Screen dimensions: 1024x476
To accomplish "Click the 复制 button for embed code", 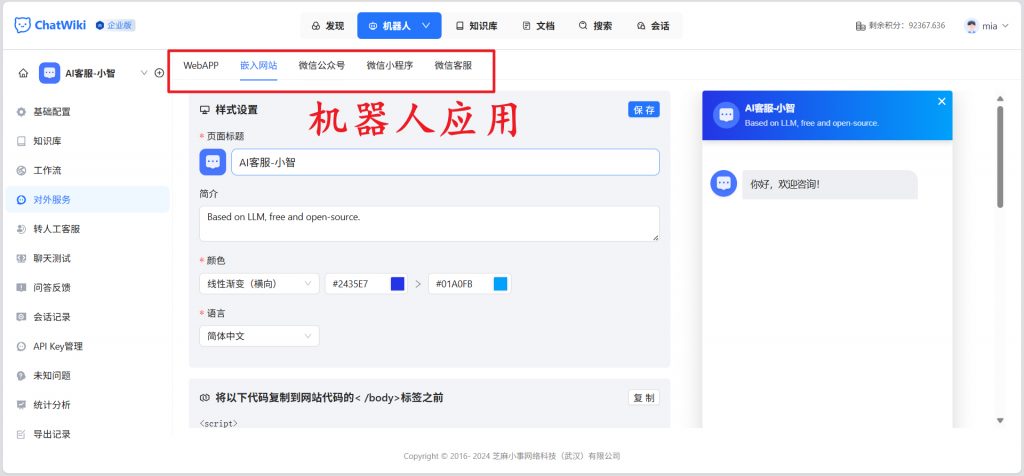I will pos(644,398).
